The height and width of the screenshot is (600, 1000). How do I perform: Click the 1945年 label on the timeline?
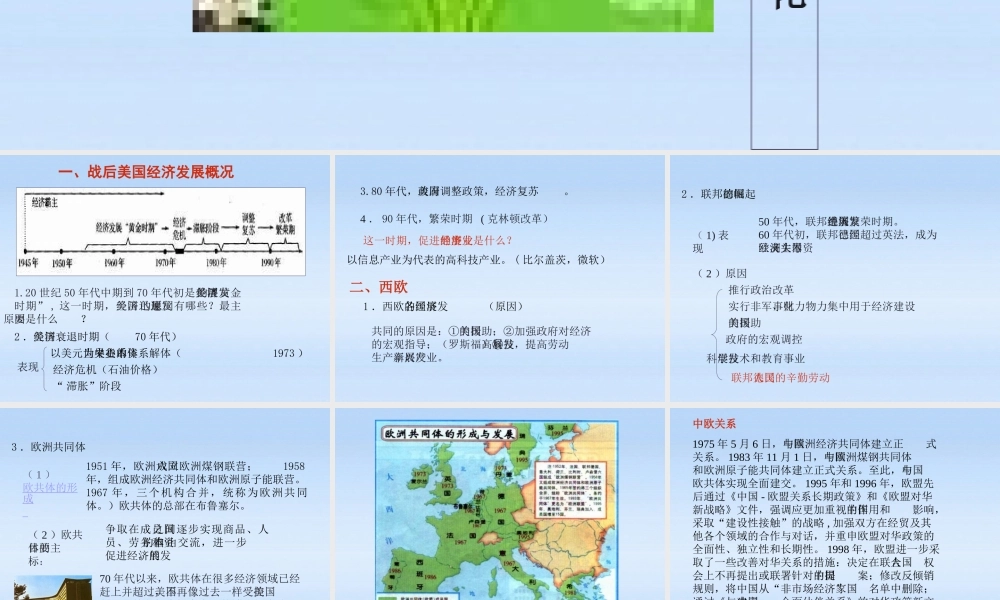tap(27, 263)
